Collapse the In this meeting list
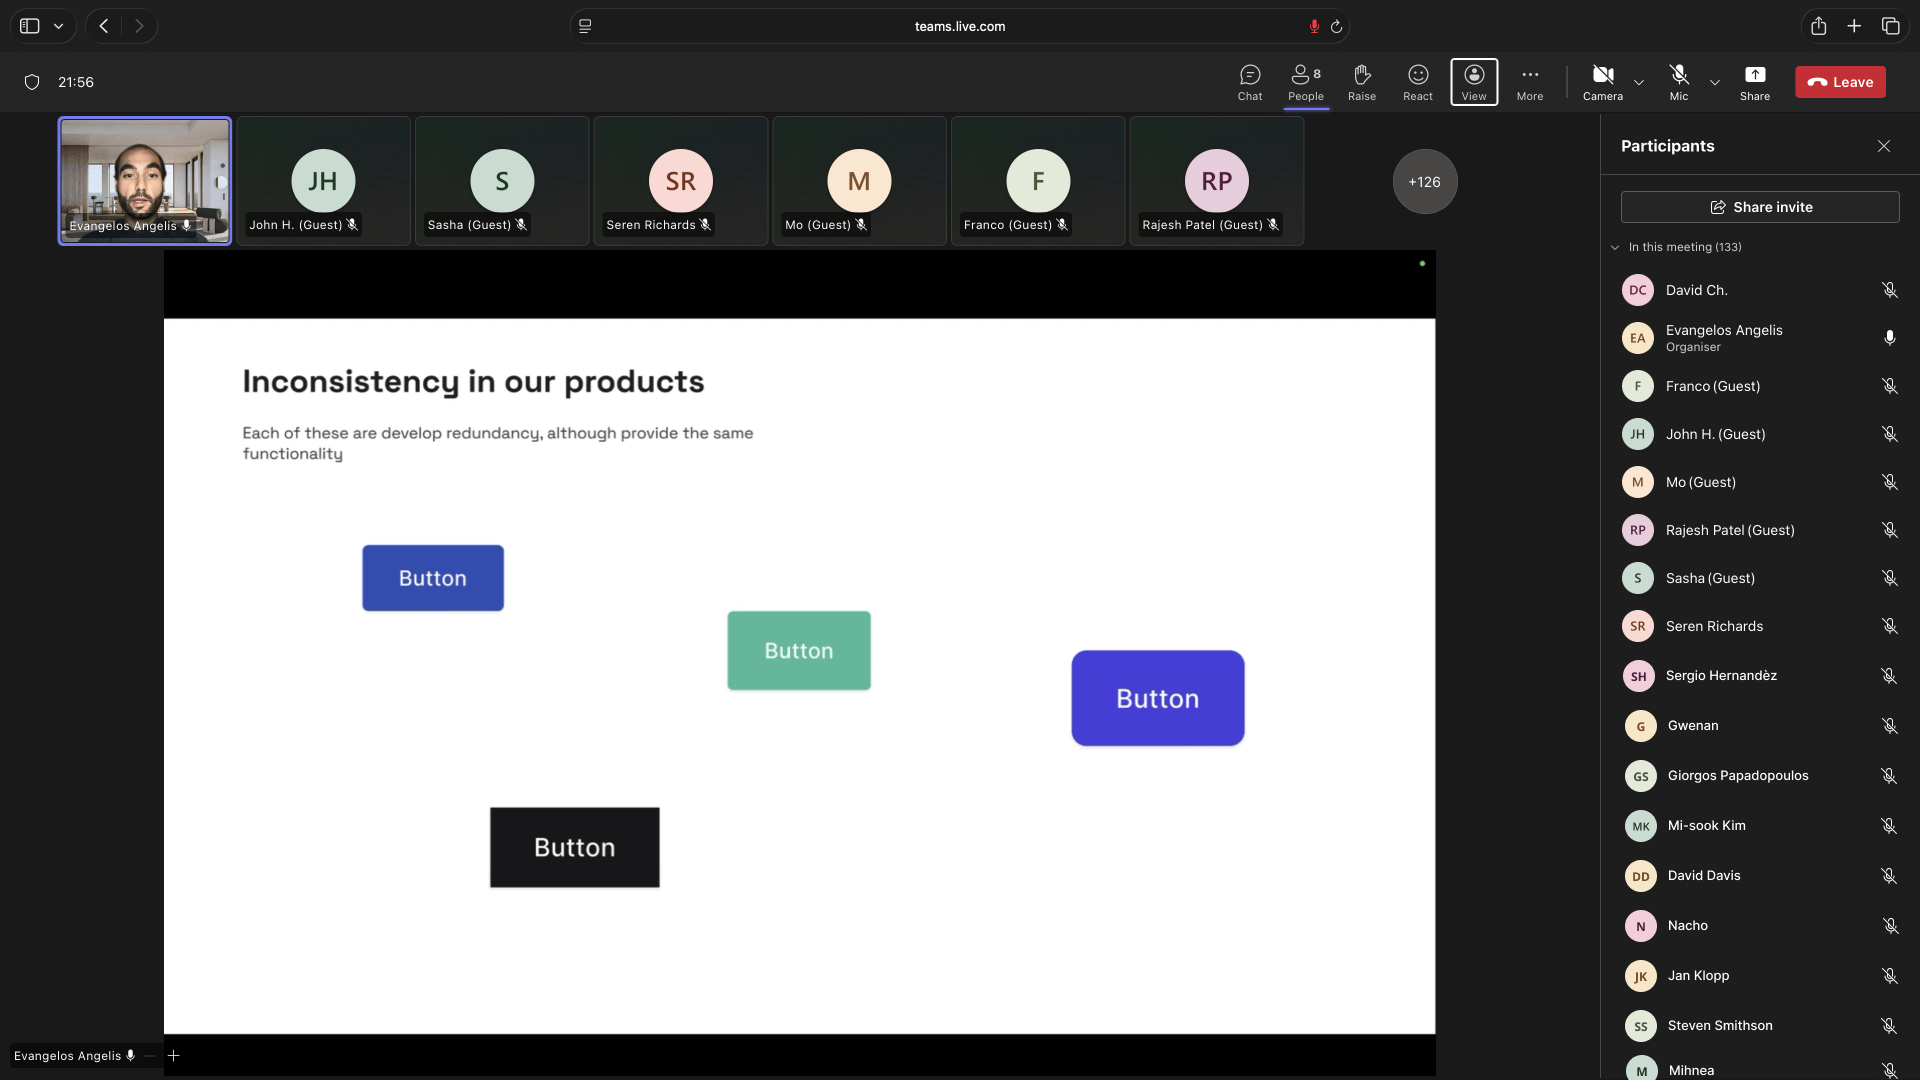Viewport: 1920px width, 1080px height. coord(1615,247)
